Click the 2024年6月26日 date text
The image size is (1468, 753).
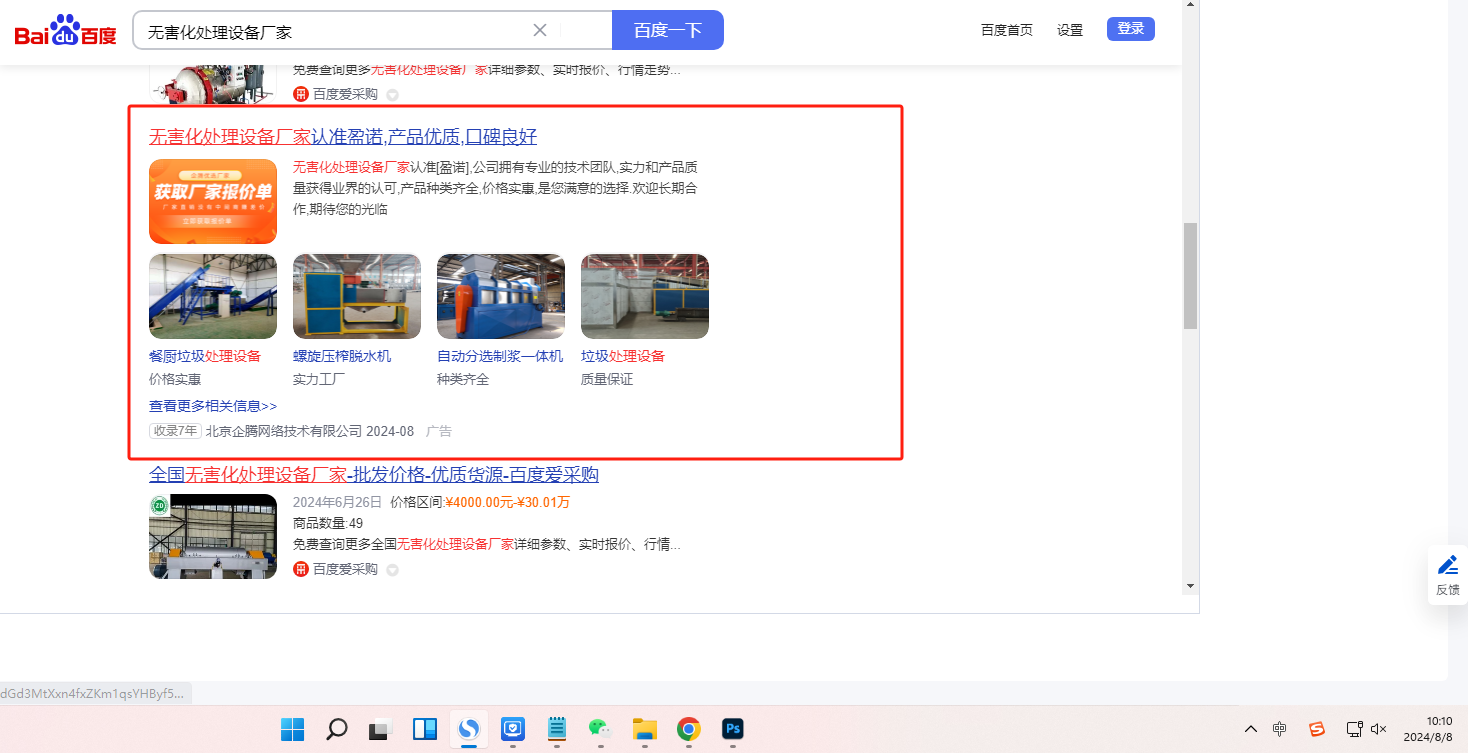(x=338, y=502)
